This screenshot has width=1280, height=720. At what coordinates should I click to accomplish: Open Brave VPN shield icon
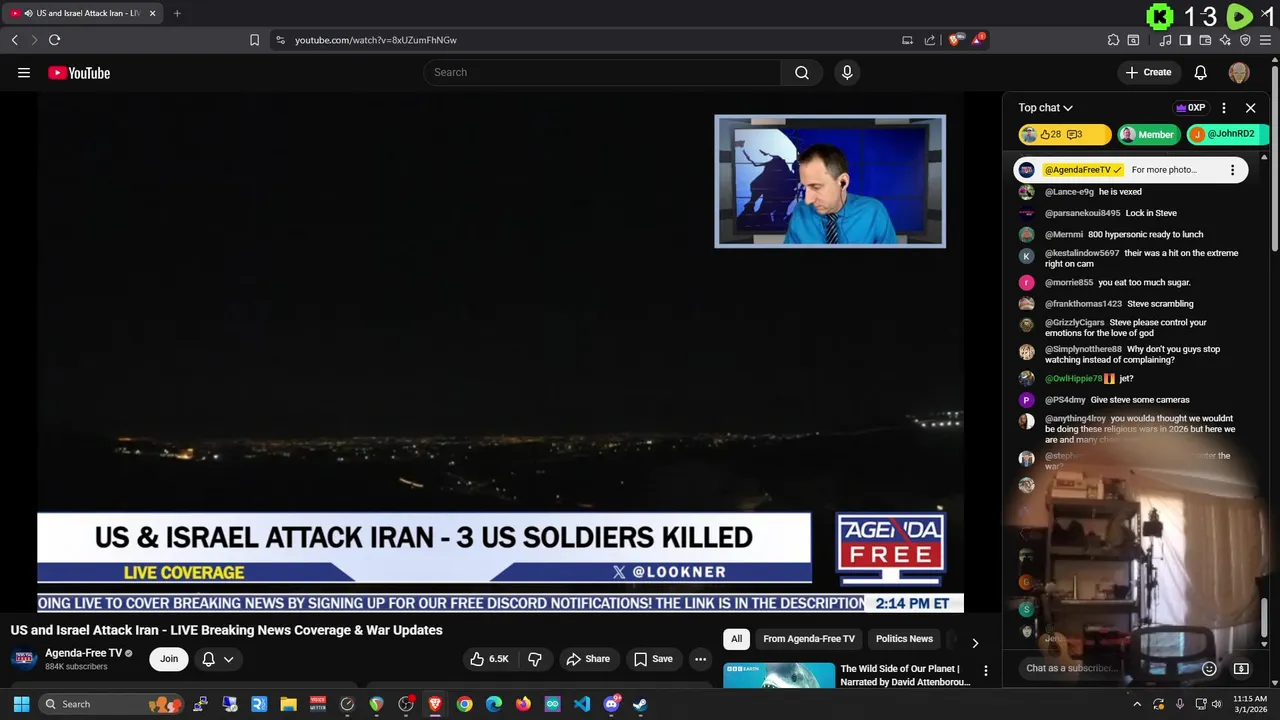[x=1245, y=40]
